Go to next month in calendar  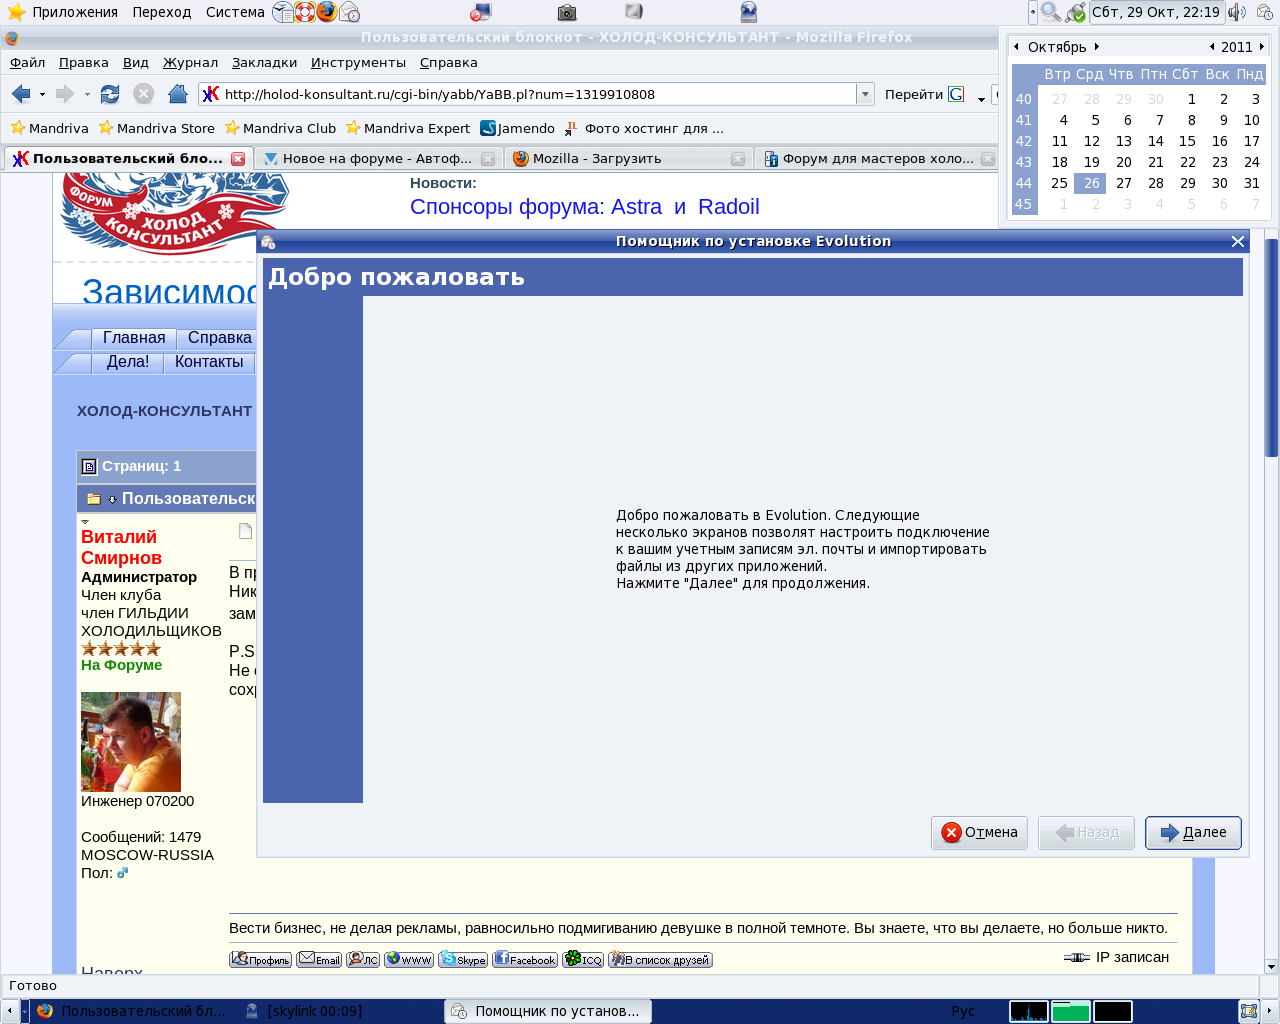pyautogui.click(x=1096, y=46)
